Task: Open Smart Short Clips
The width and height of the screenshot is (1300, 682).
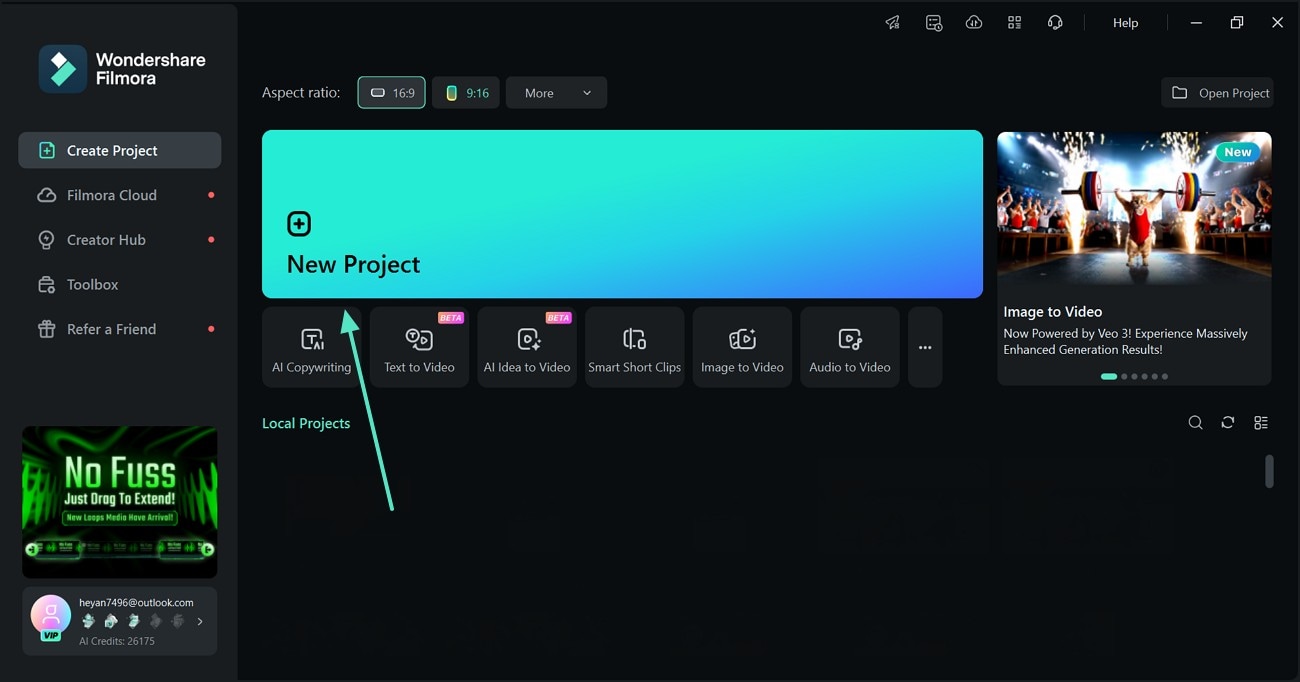Action: pos(634,345)
